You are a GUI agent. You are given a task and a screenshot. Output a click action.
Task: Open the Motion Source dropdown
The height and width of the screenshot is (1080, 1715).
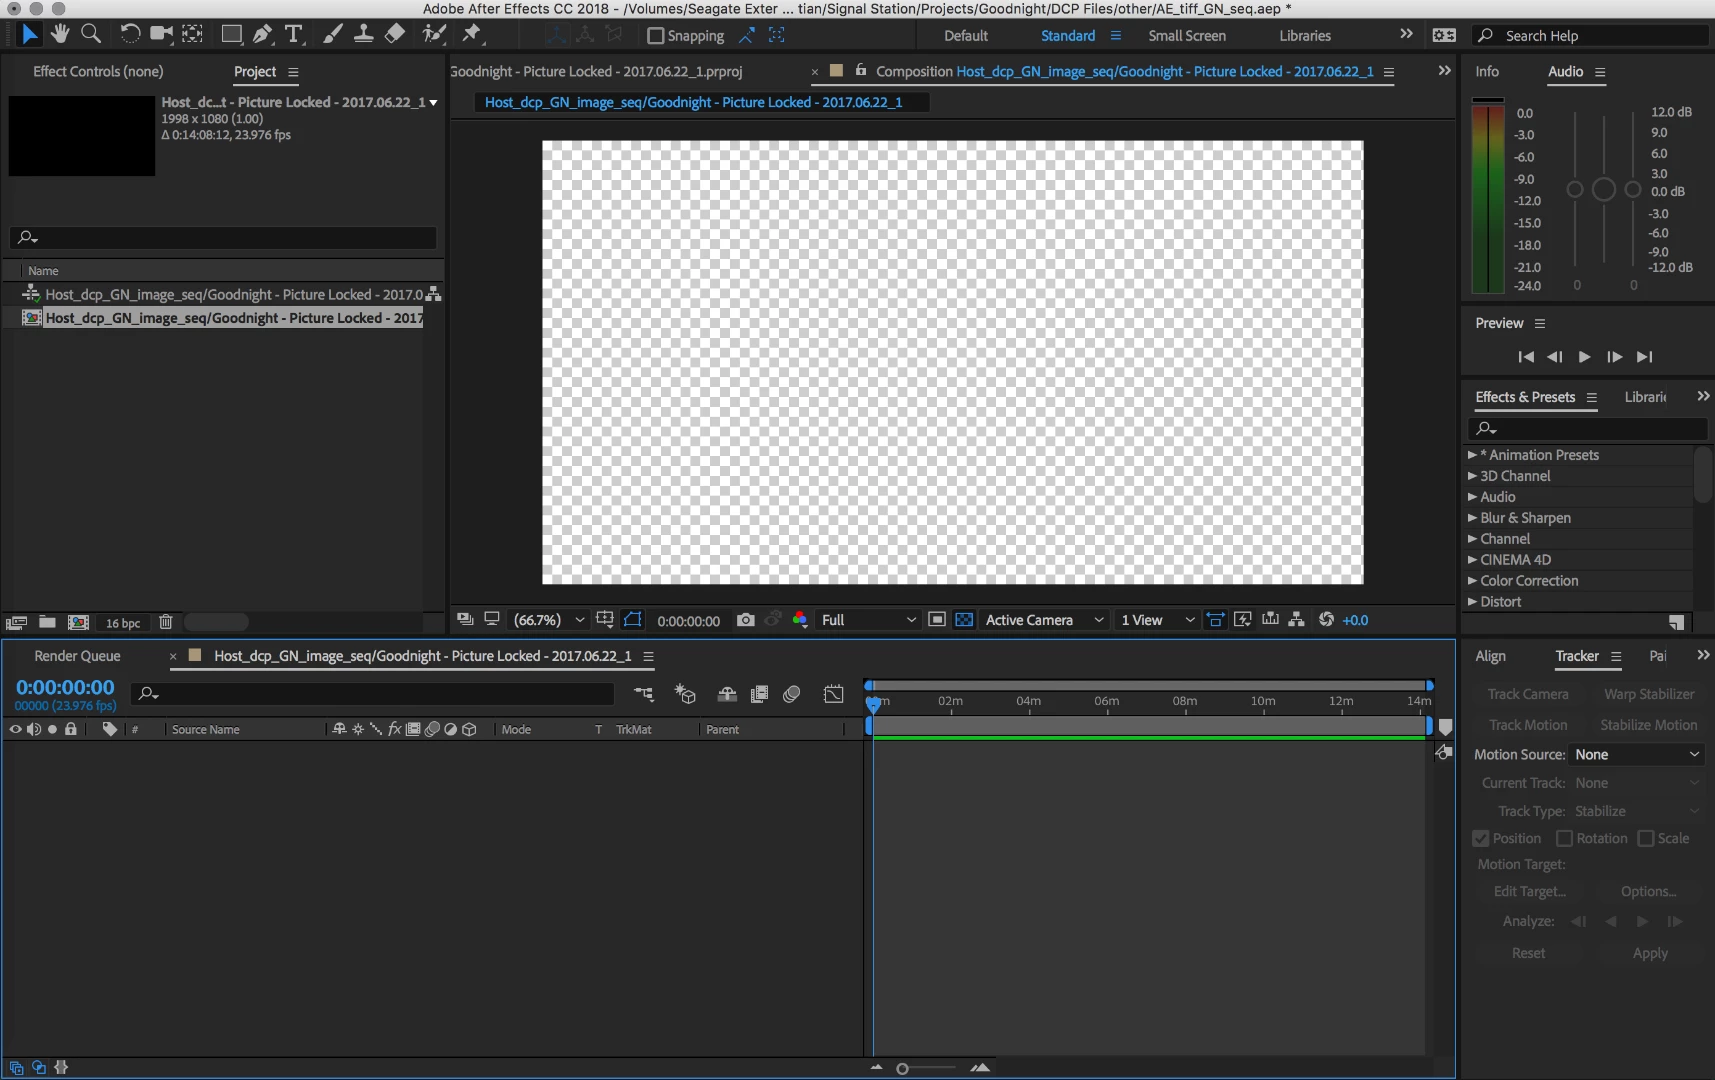[1636, 755]
